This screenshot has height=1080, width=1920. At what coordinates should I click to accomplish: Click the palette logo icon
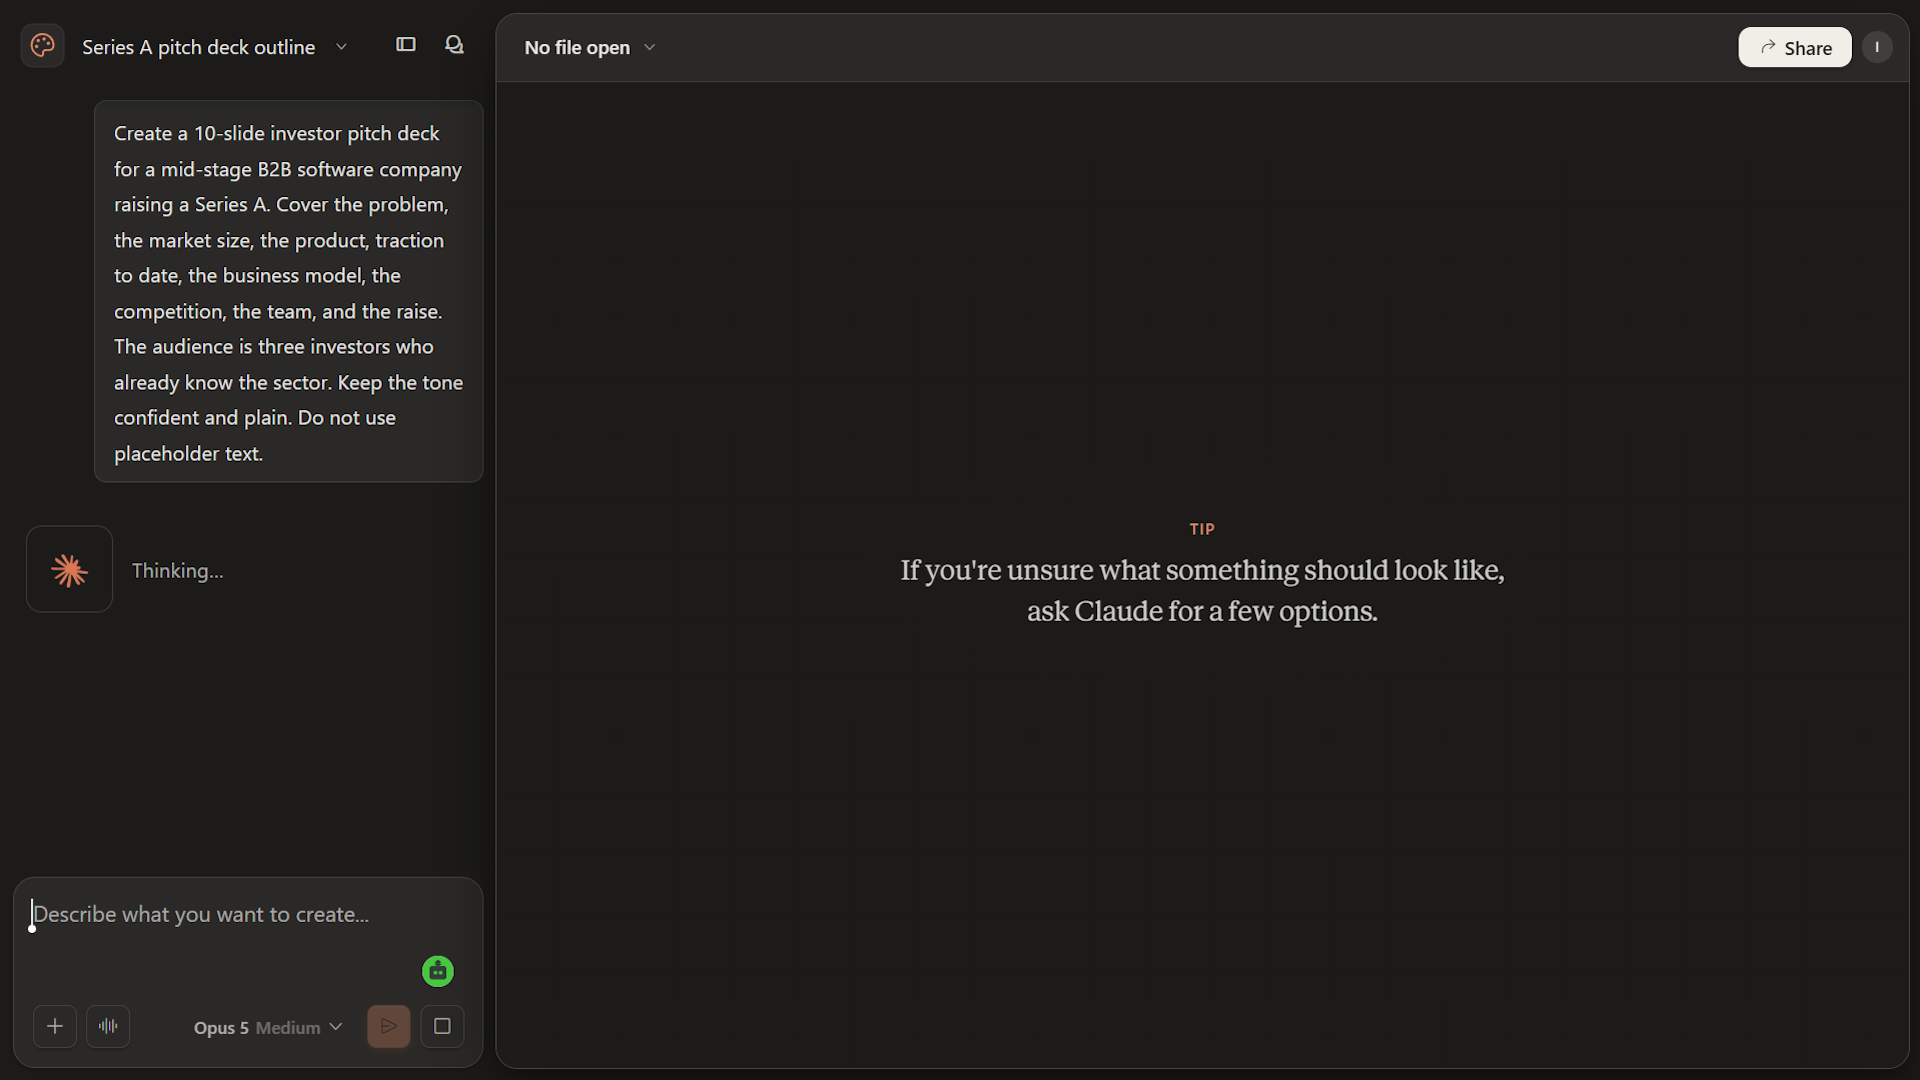point(42,46)
